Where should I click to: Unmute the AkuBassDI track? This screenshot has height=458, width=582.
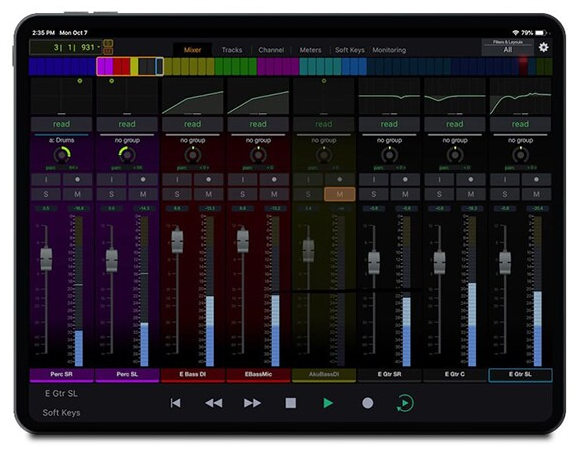pyautogui.click(x=340, y=194)
